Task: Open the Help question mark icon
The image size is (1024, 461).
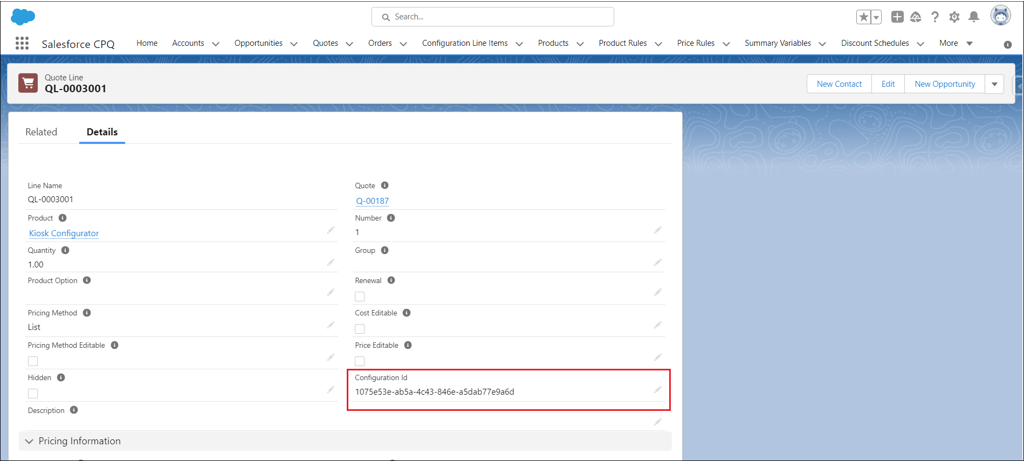Action: point(935,18)
